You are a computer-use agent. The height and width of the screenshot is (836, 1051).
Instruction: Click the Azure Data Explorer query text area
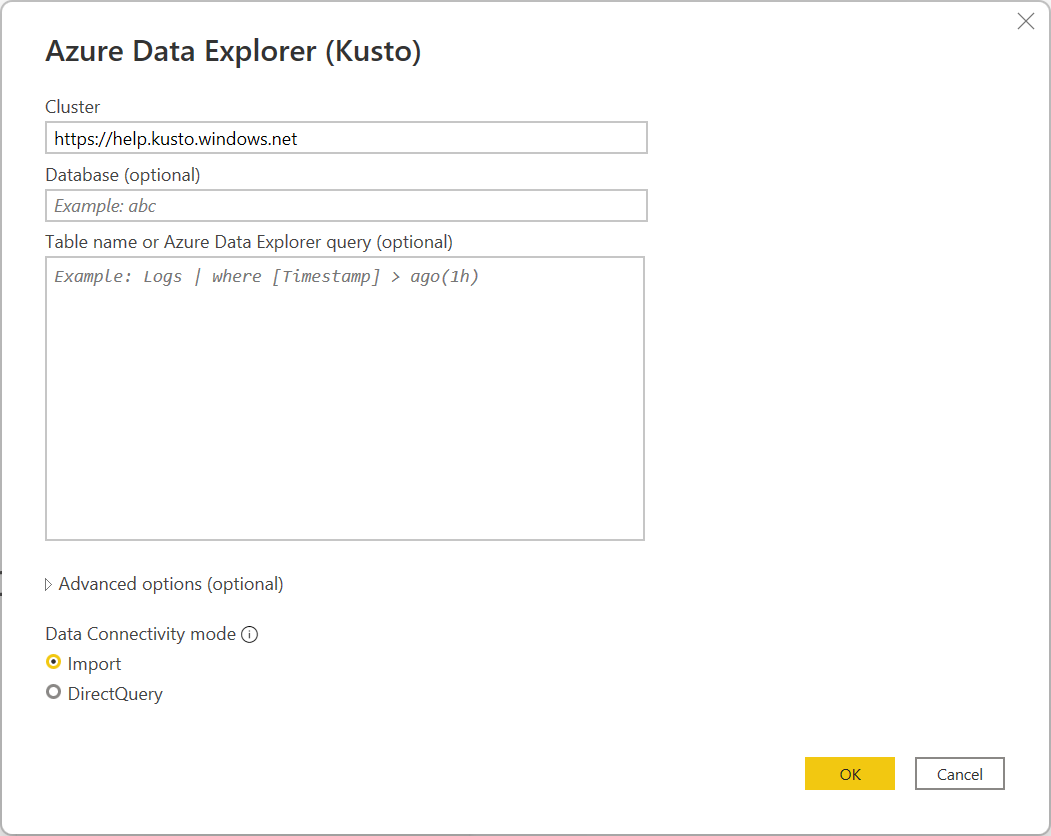tap(345, 397)
